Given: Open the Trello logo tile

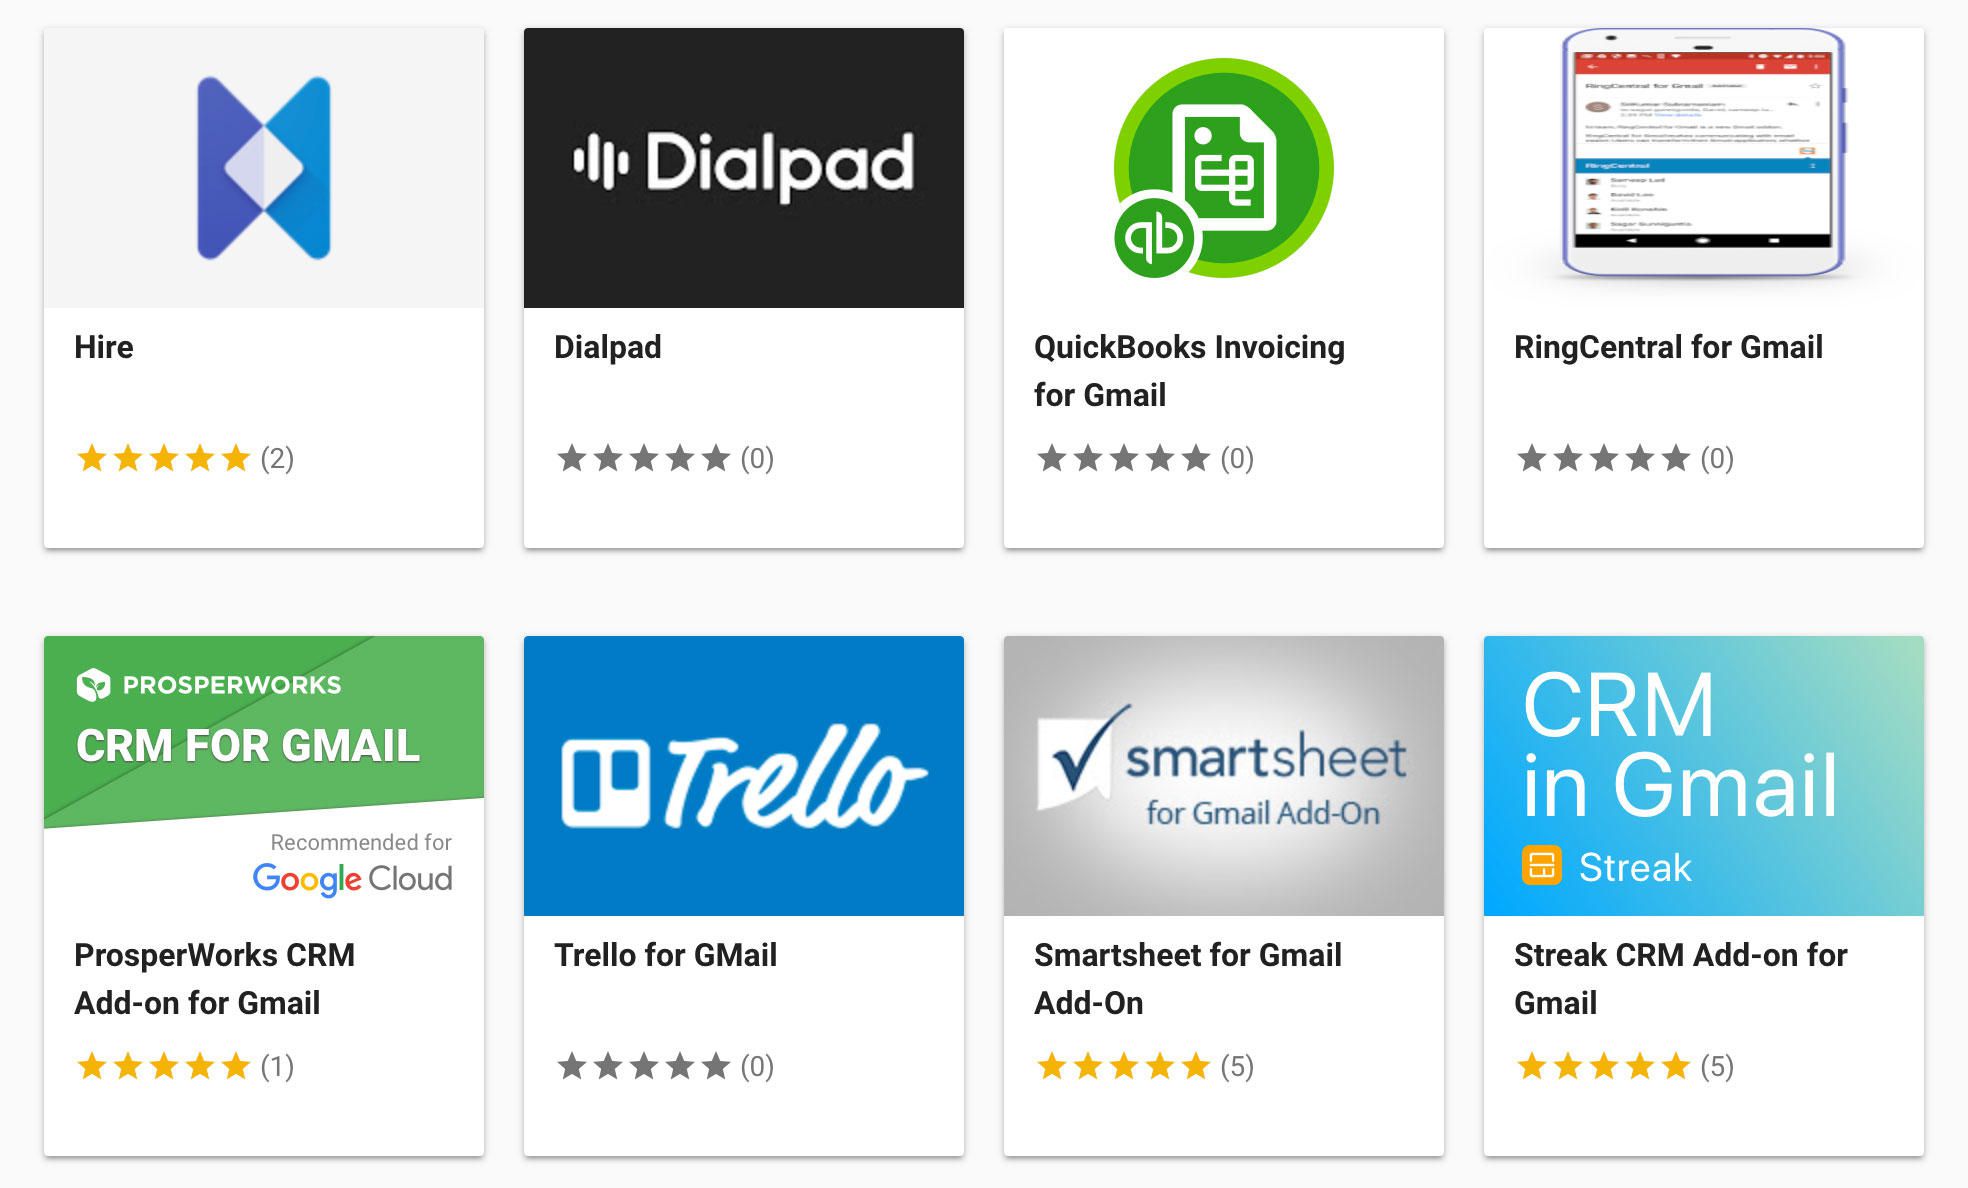Looking at the screenshot, I should (x=744, y=776).
